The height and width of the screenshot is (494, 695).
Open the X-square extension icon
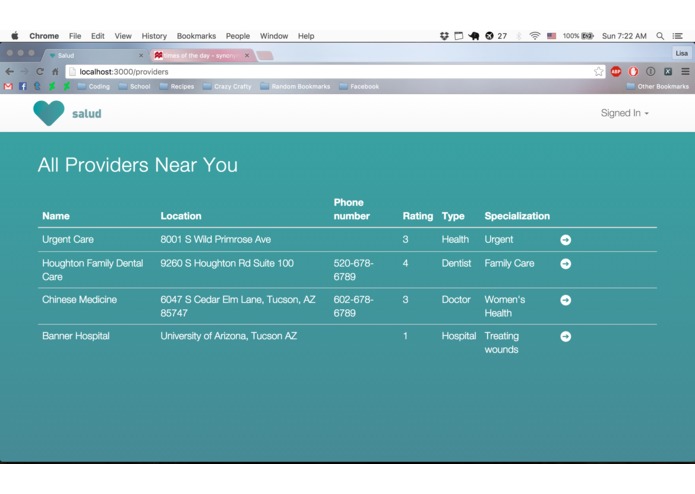pyautogui.click(x=668, y=71)
